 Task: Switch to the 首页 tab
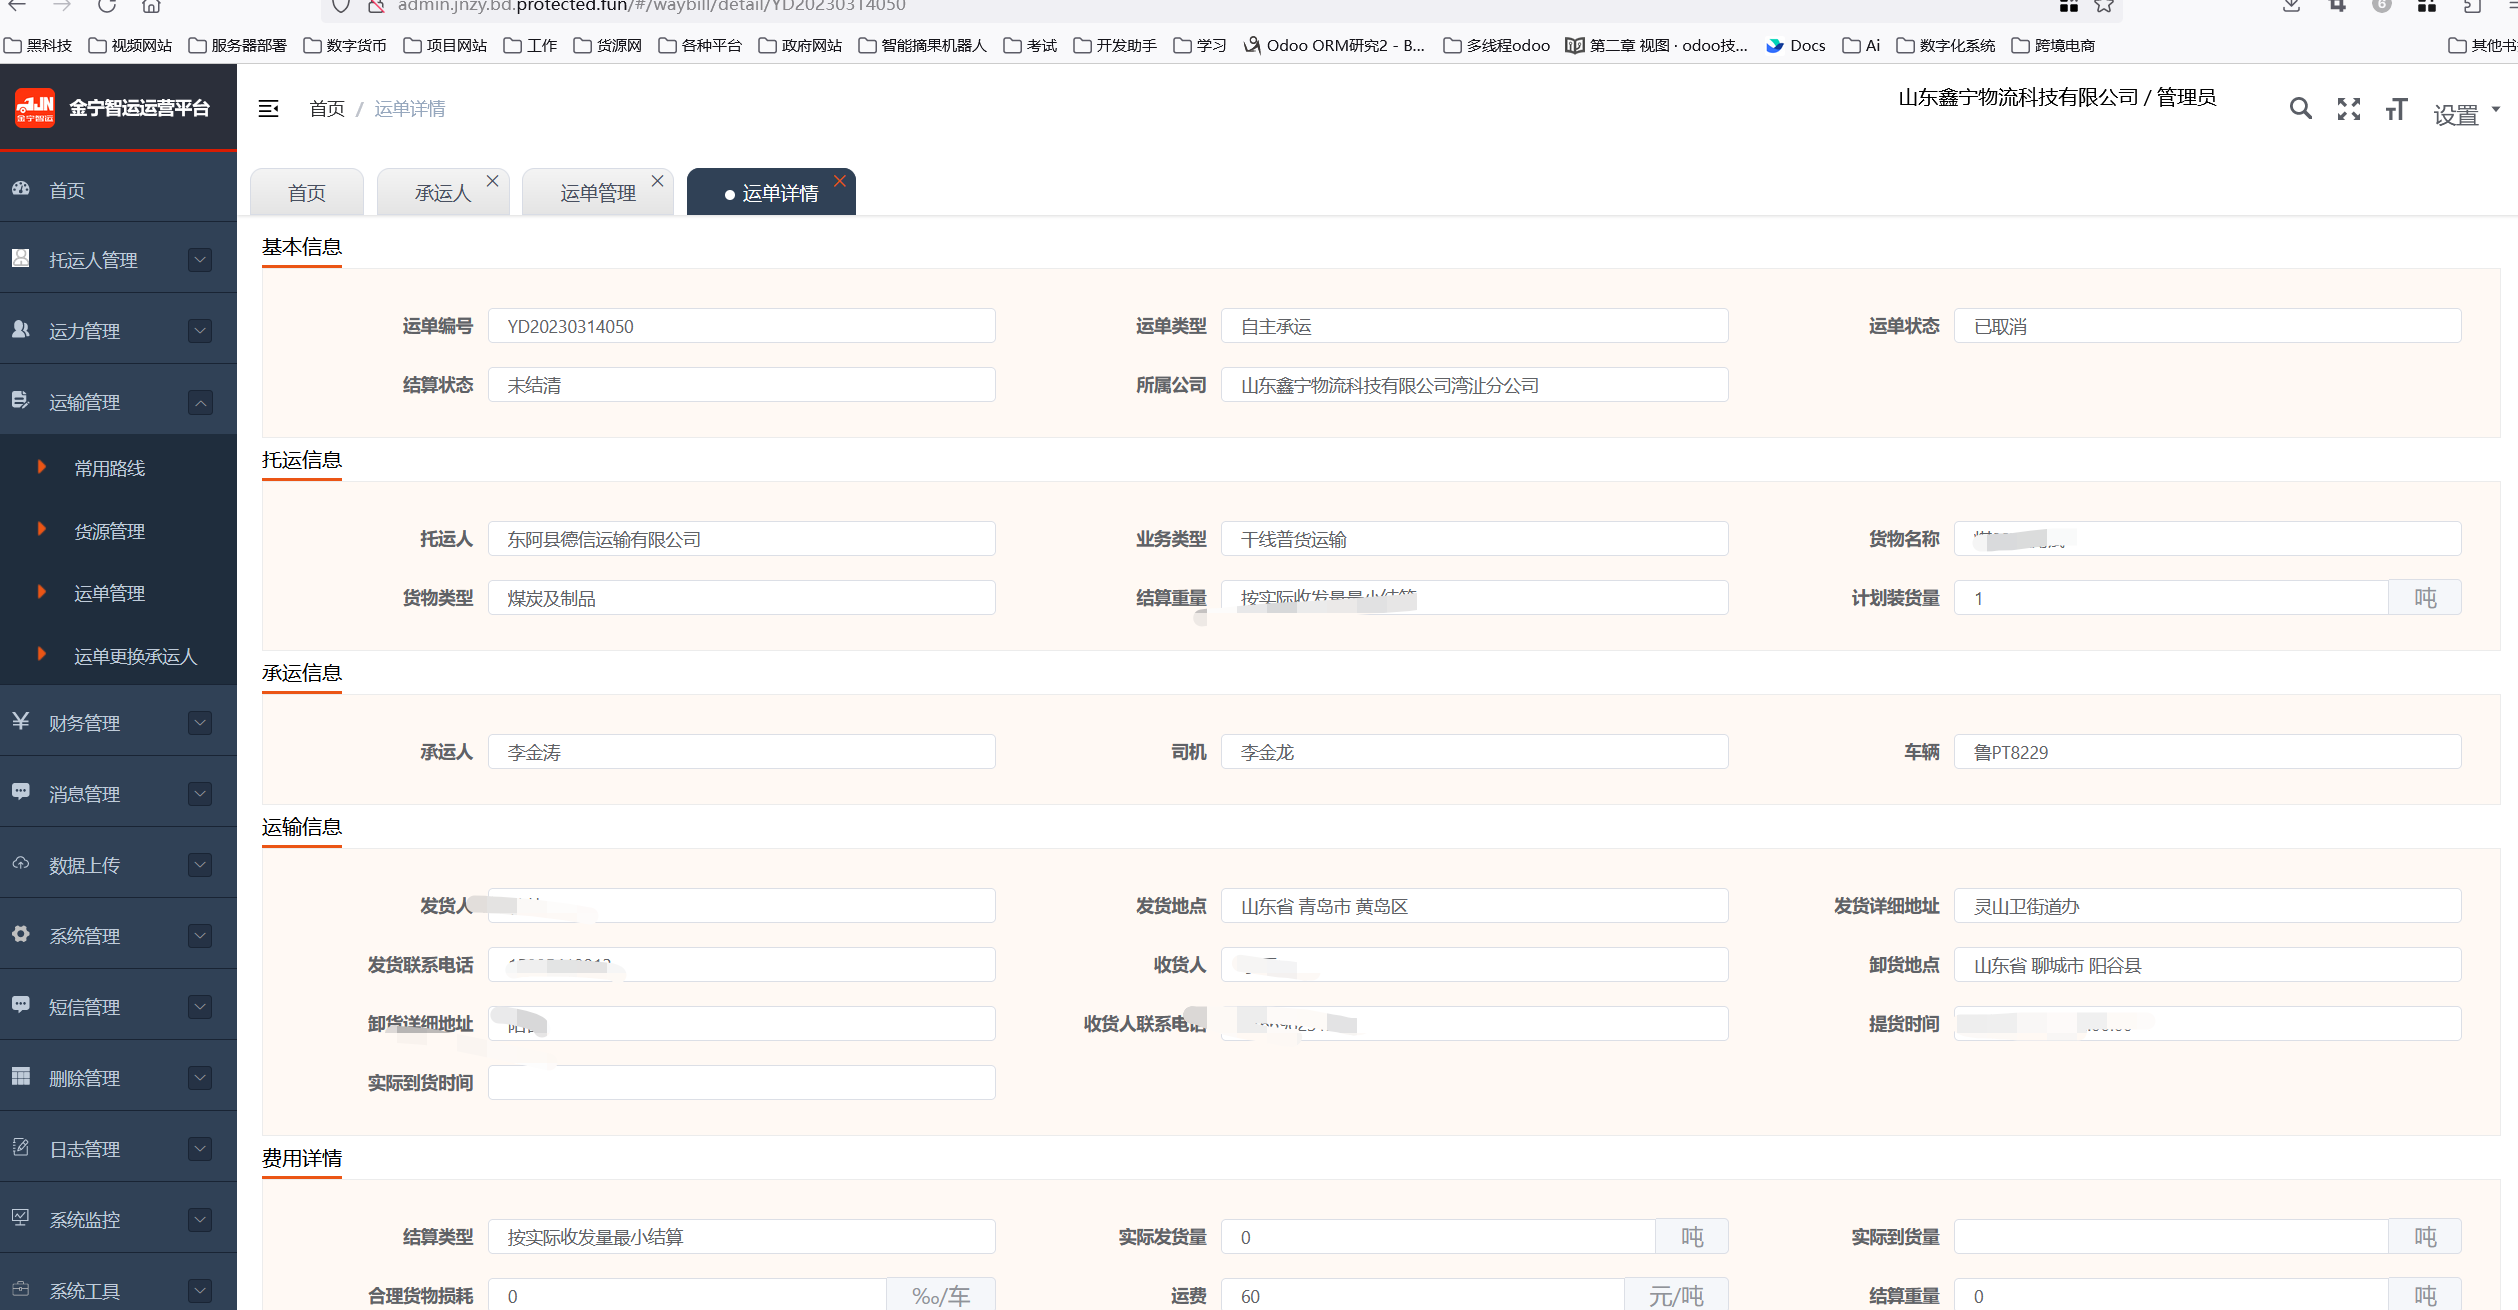307,192
